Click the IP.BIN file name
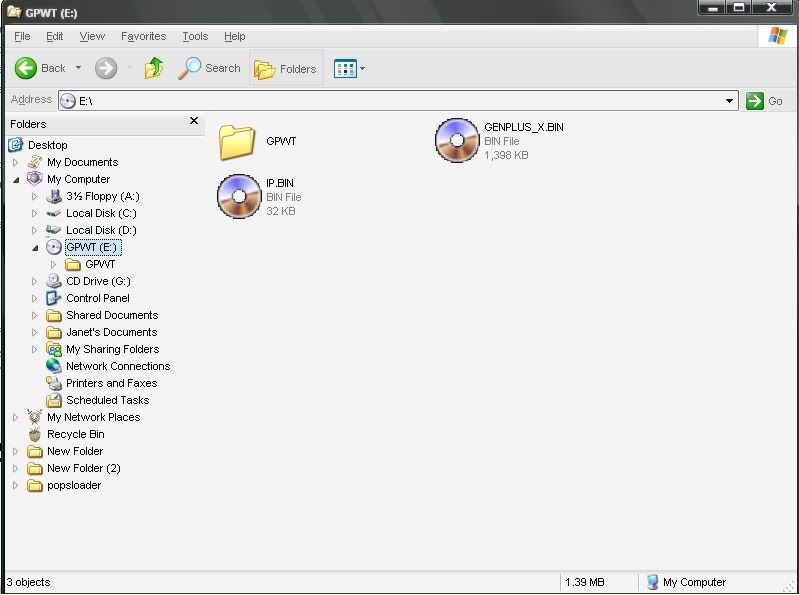The height and width of the screenshot is (595, 799). (x=280, y=183)
